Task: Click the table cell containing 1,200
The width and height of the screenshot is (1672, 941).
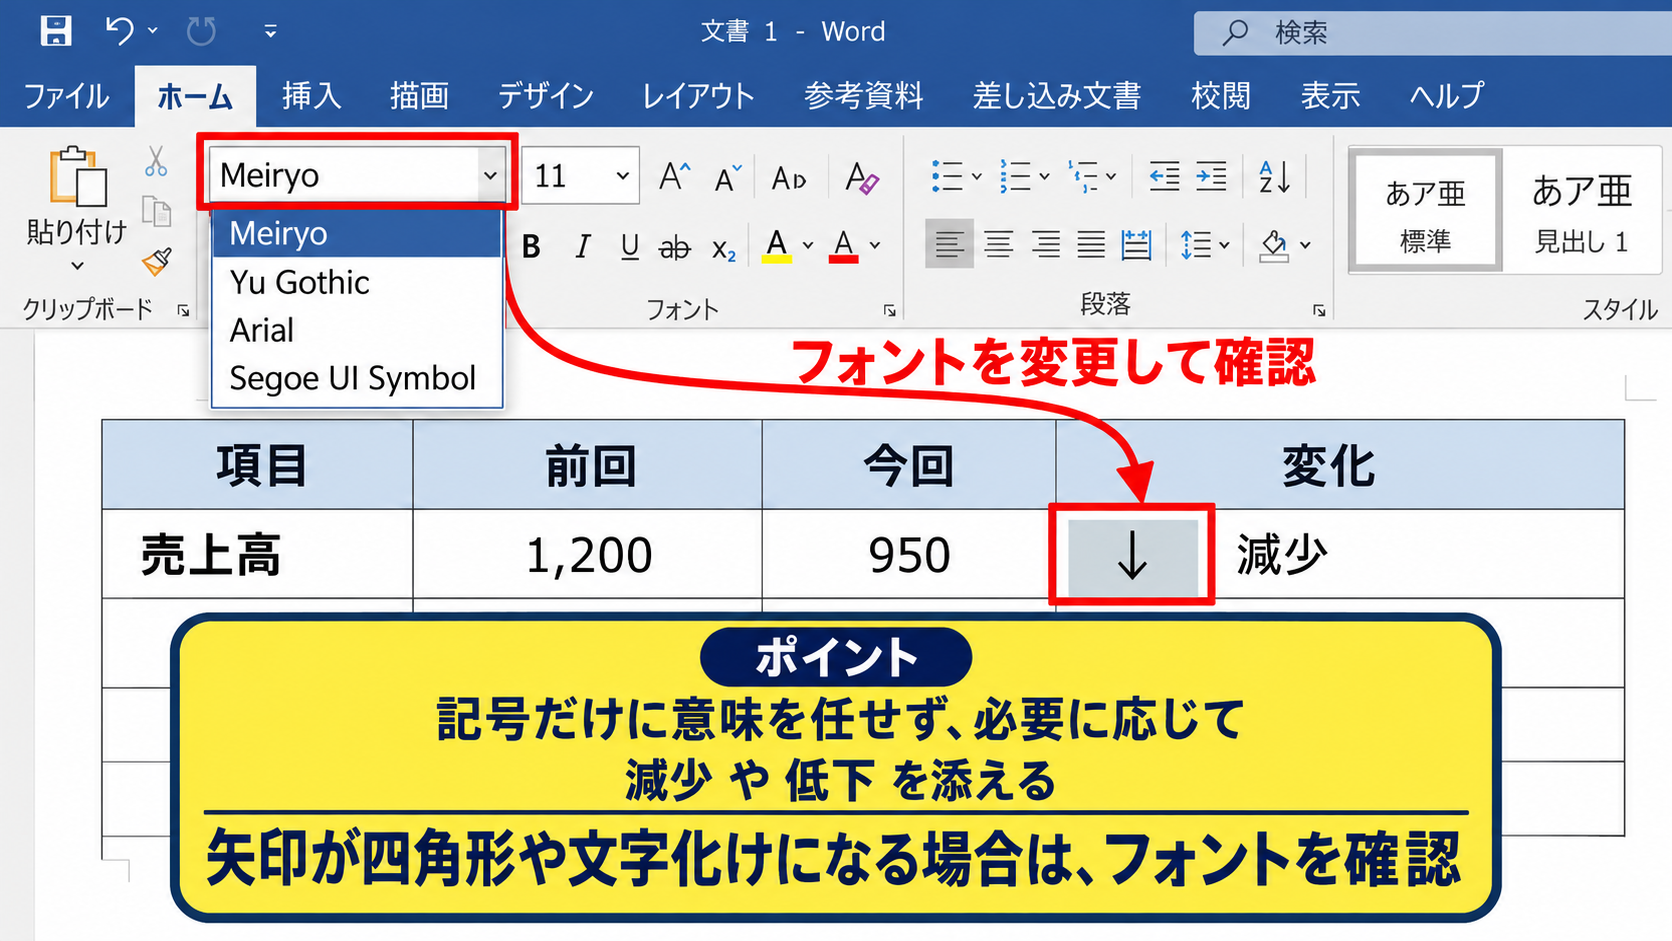Action: [588, 554]
